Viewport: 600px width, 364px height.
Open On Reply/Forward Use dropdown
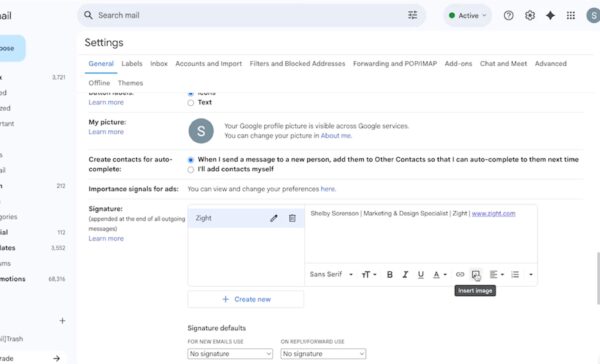tap(323, 354)
